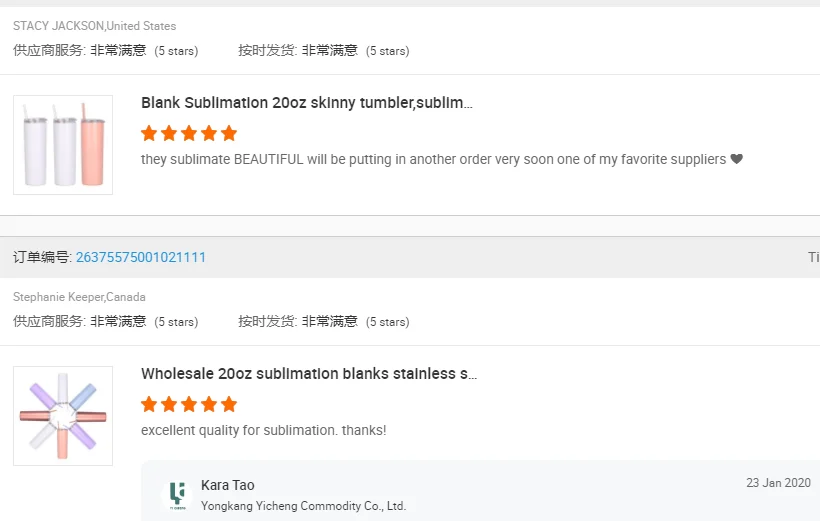
Task: Open Wholesale 20oz sublimation blanks product link
Action: 309,374
